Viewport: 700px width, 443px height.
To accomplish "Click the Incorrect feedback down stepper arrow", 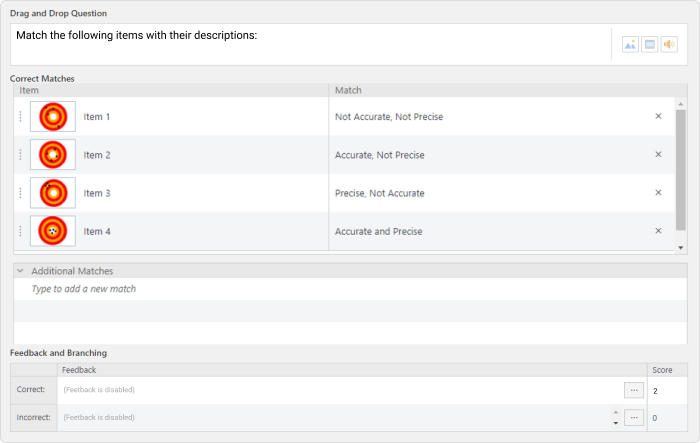I will (x=616, y=423).
